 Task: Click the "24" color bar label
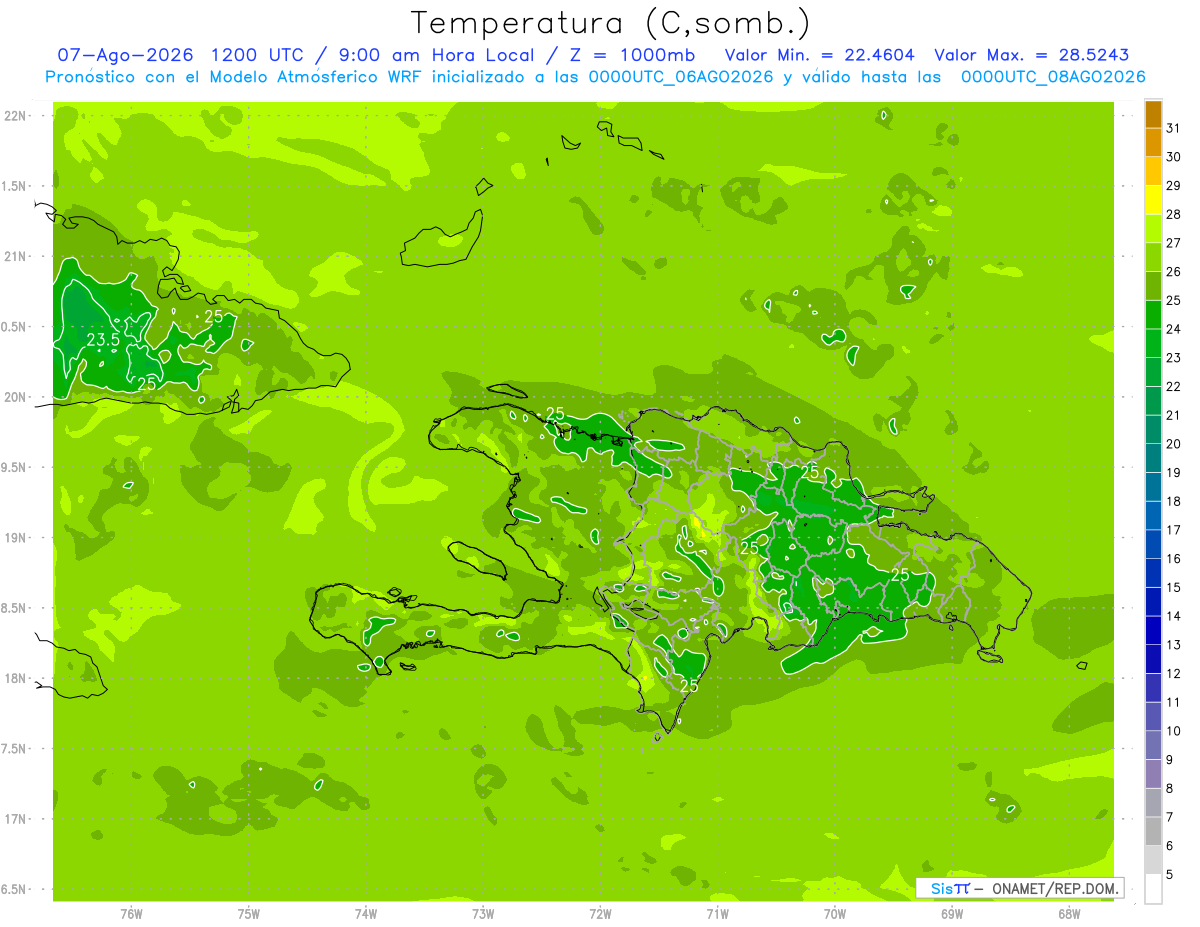coord(1174,329)
